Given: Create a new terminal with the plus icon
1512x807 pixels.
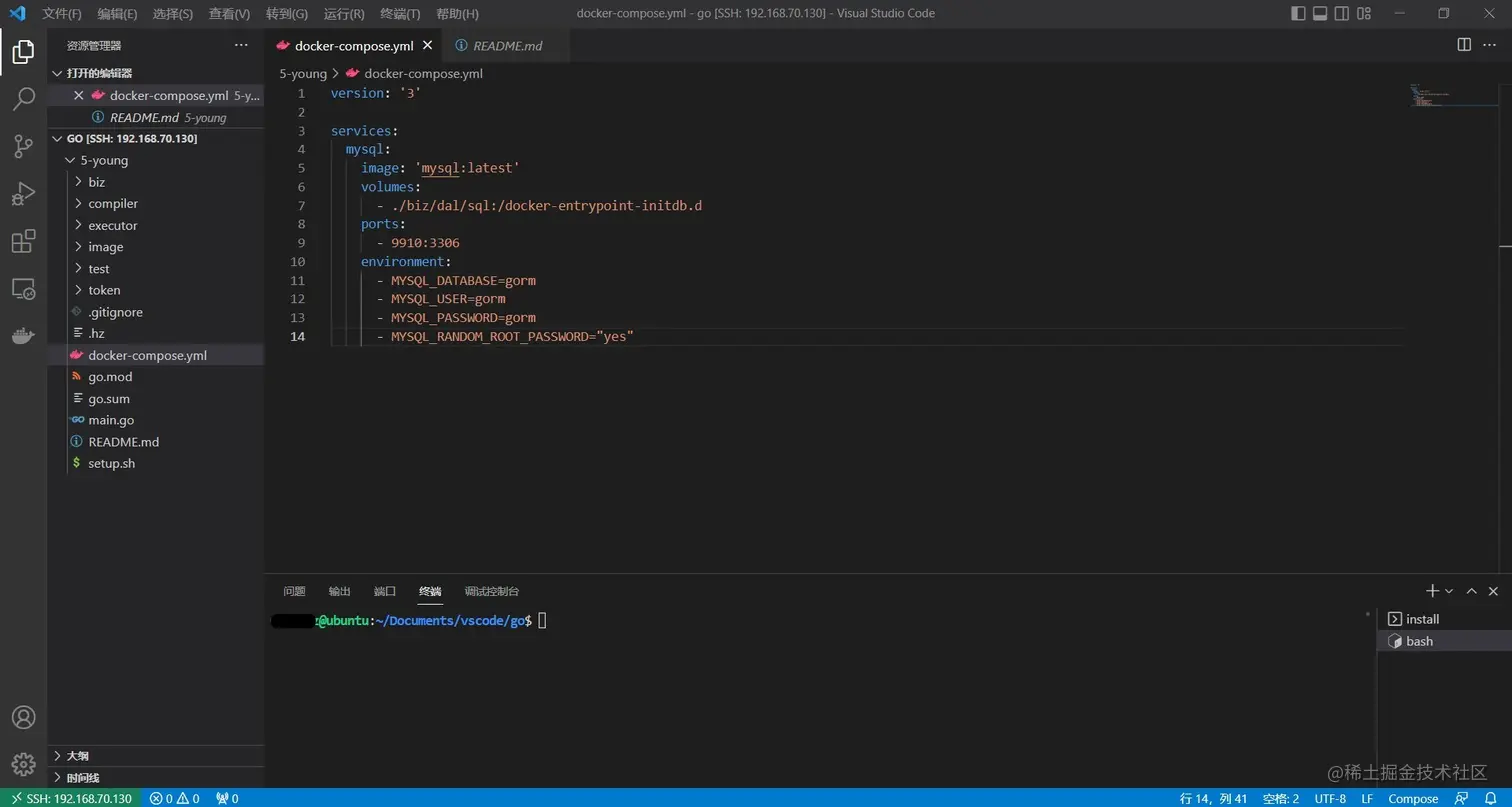Looking at the screenshot, I should (x=1432, y=591).
